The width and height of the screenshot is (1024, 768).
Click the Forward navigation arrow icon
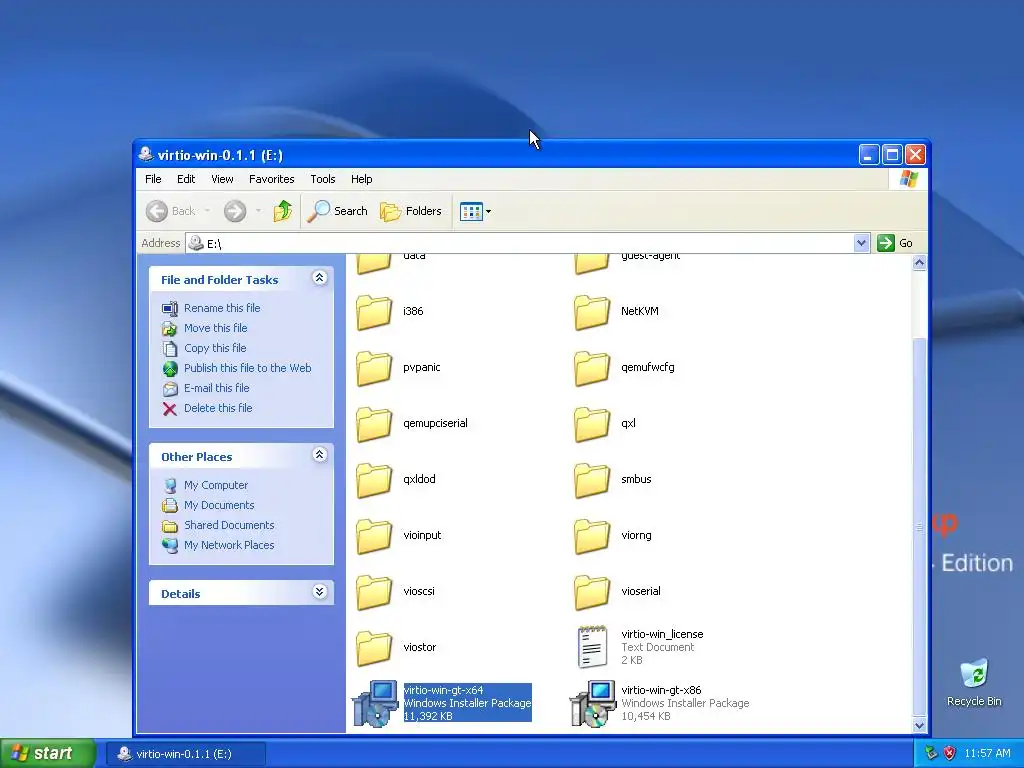coord(235,211)
